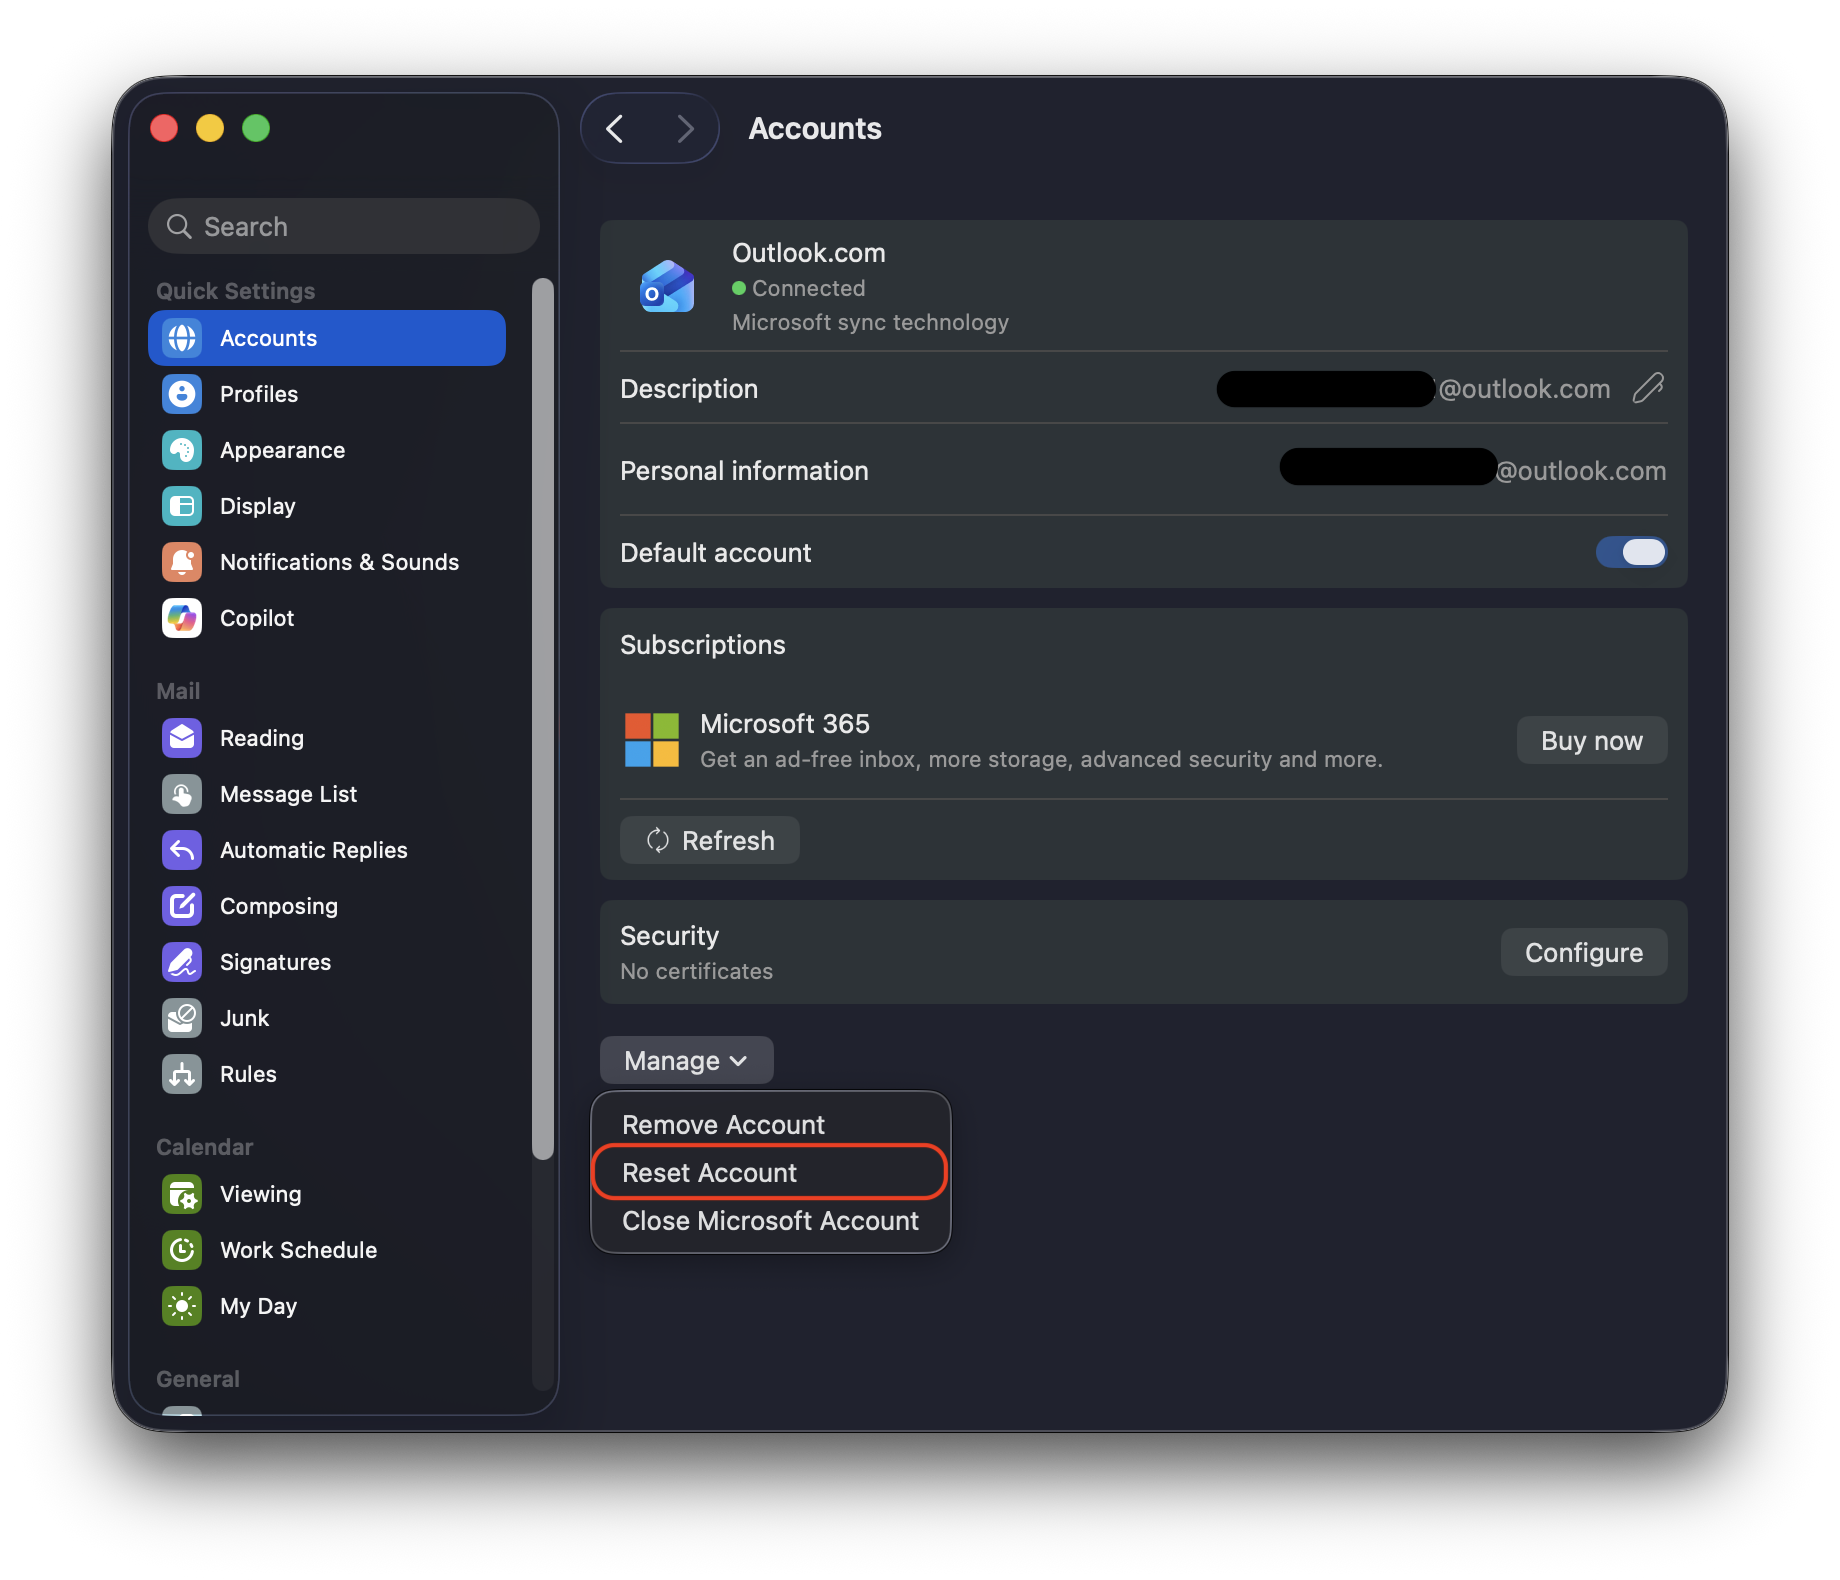The width and height of the screenshot is (1840, 1580).
Task: Click the Personal information row
Action: pyautogui.click(x=1143, y=470)
